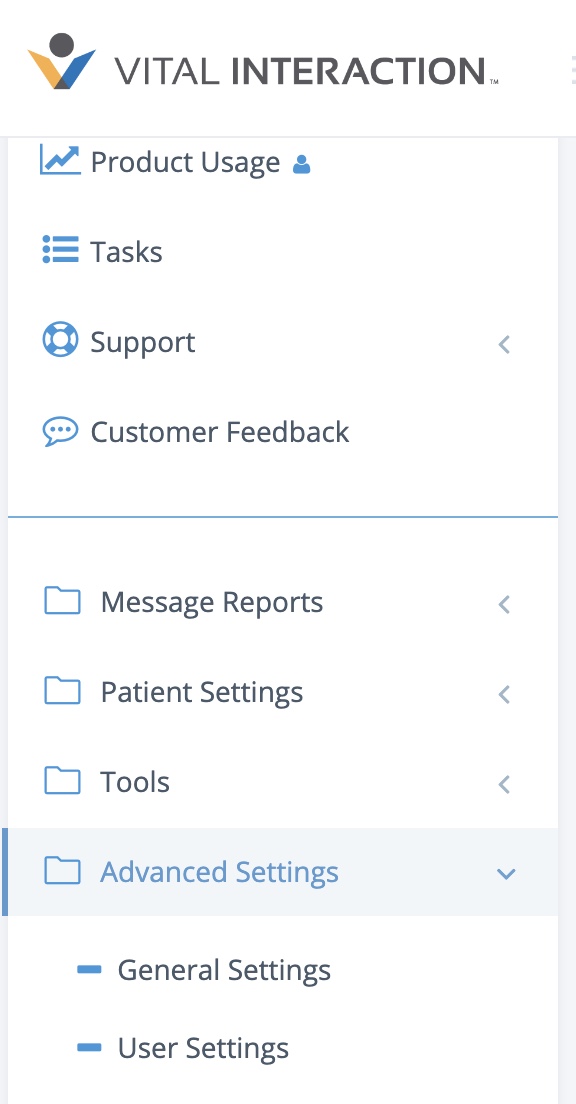Select the Tasks list icon
Screen dimensions: 576x1104
click(x=59, y=251)
